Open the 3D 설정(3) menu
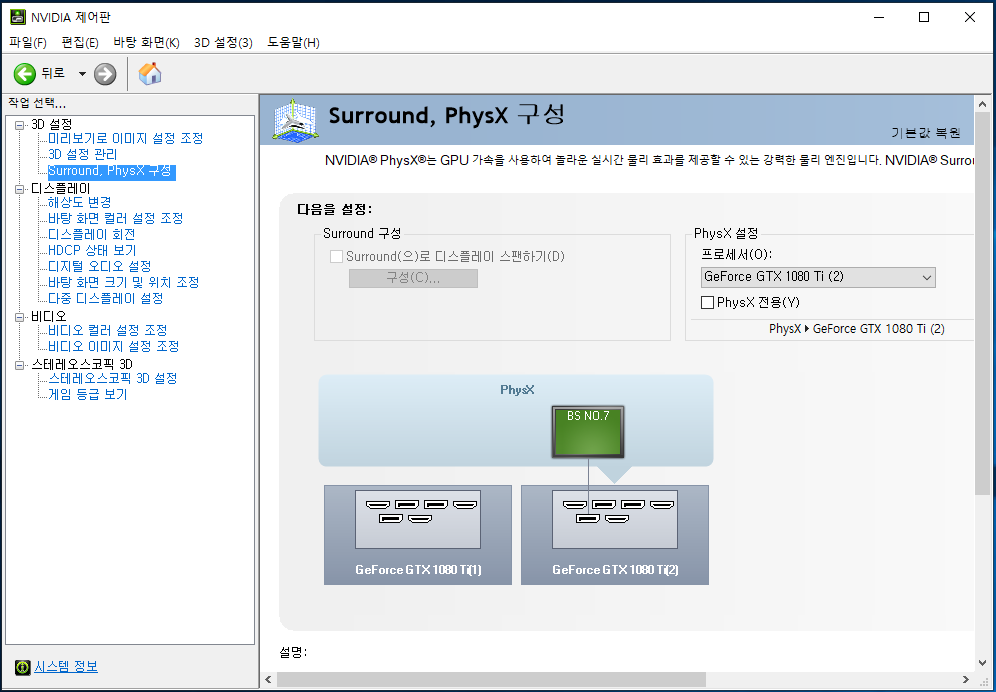This screenshot has width=996, height=692. point(223,43)
